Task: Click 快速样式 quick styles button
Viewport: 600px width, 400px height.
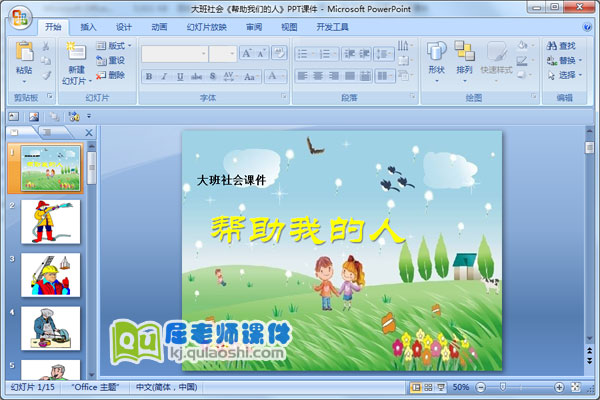Action: [496, 61]
